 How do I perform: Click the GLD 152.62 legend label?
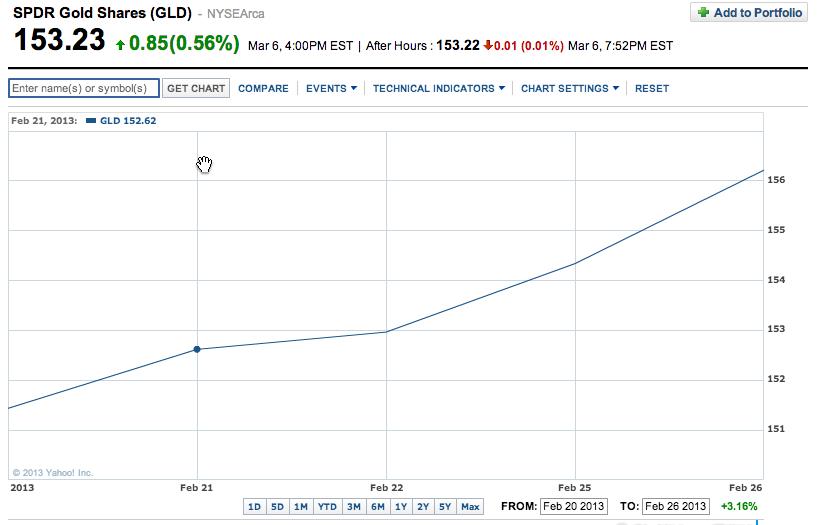pos(128,121)
